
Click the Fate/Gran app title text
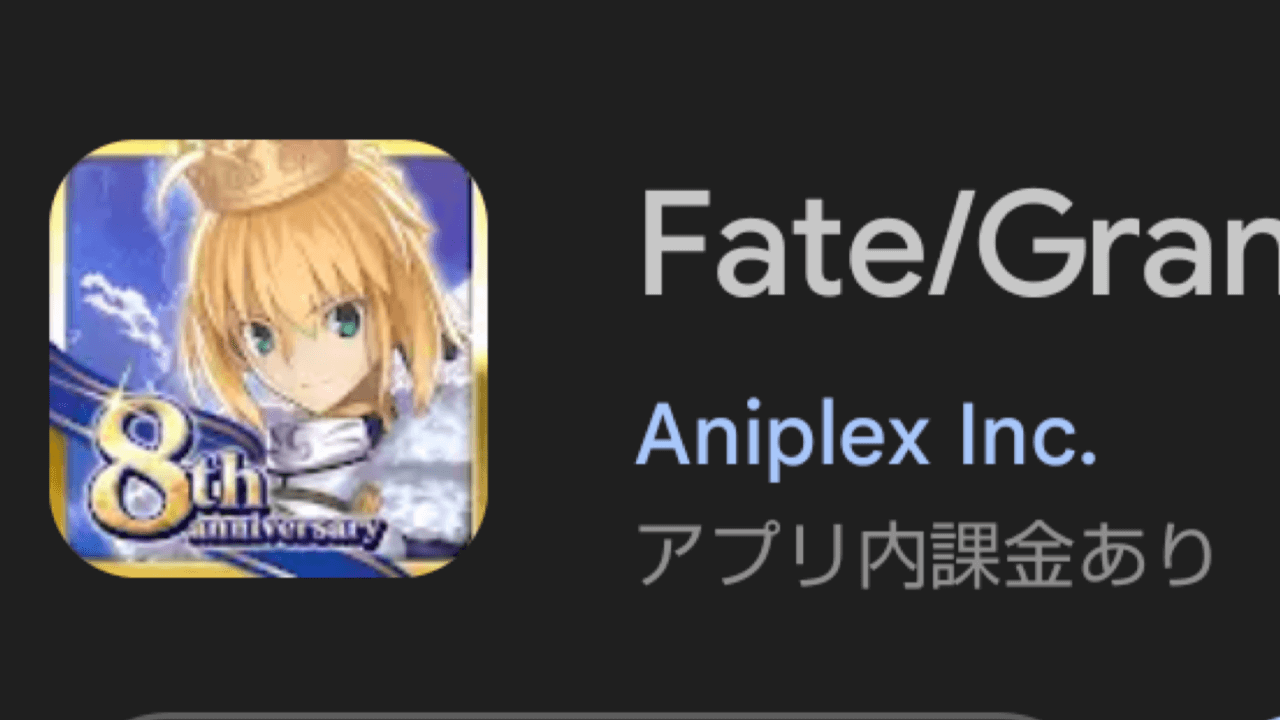click(959, 245)
